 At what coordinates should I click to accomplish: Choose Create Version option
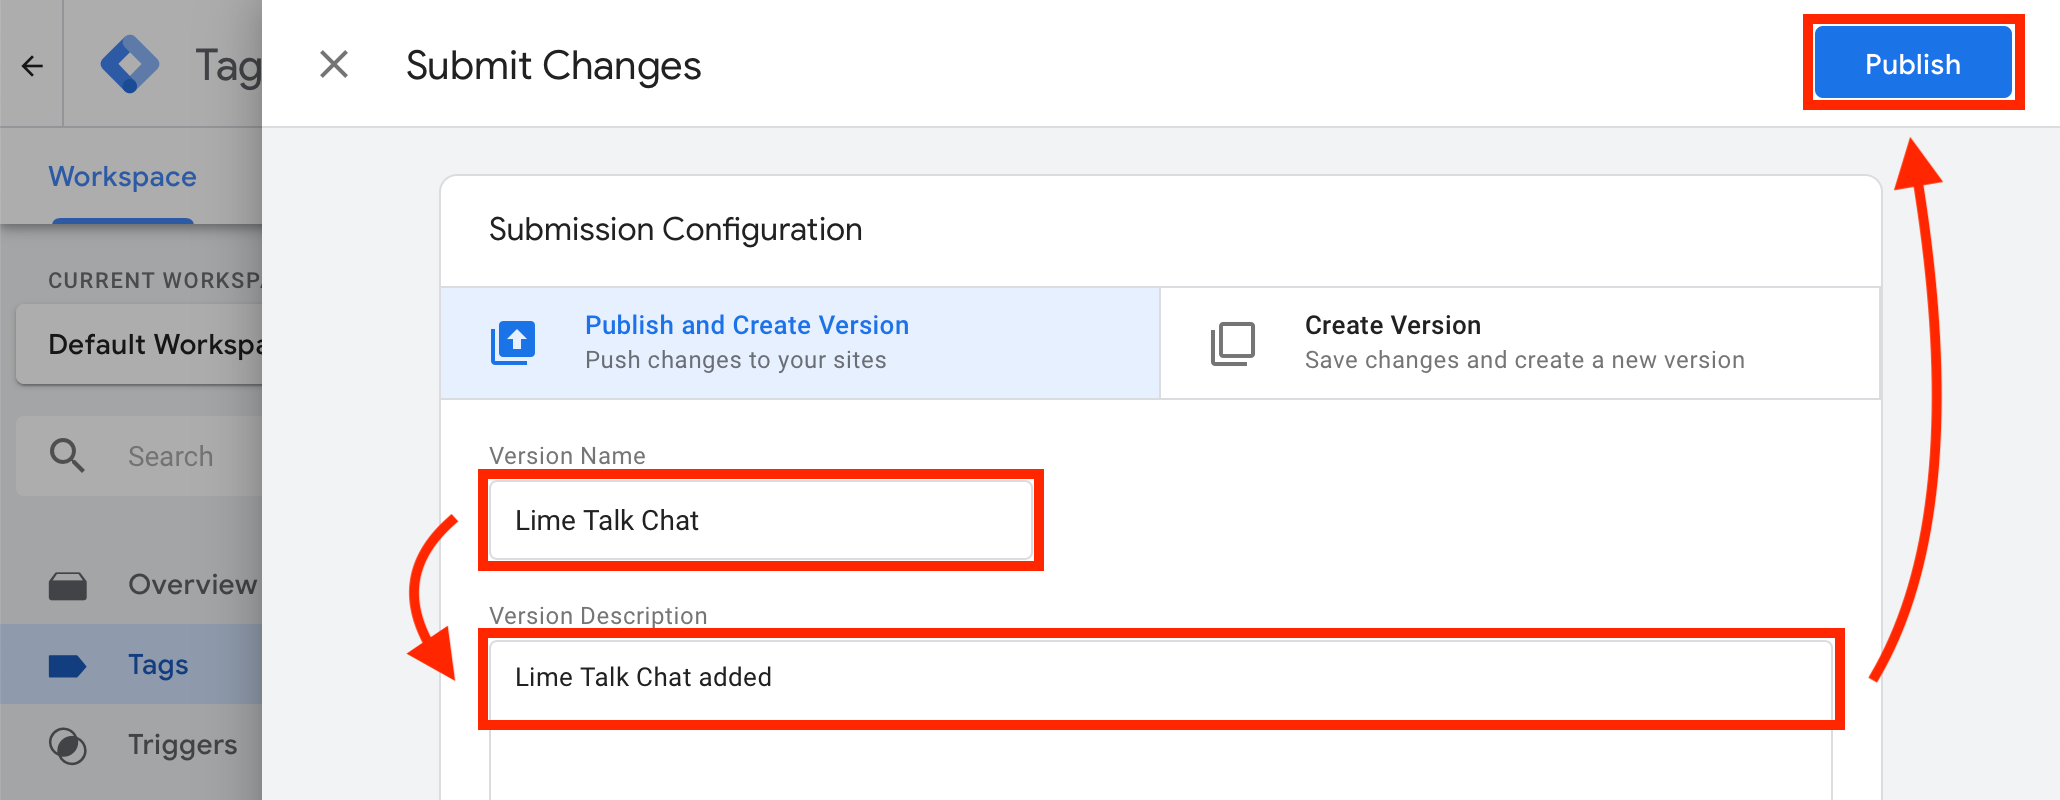1520,343
